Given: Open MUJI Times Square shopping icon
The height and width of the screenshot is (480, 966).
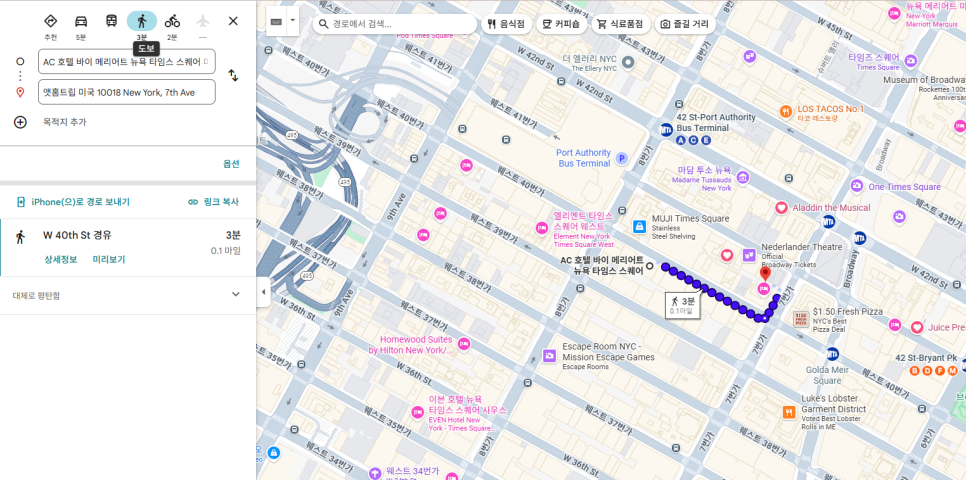Looking at the screenshot, I should pyautogui.click(x=639, y=227).
